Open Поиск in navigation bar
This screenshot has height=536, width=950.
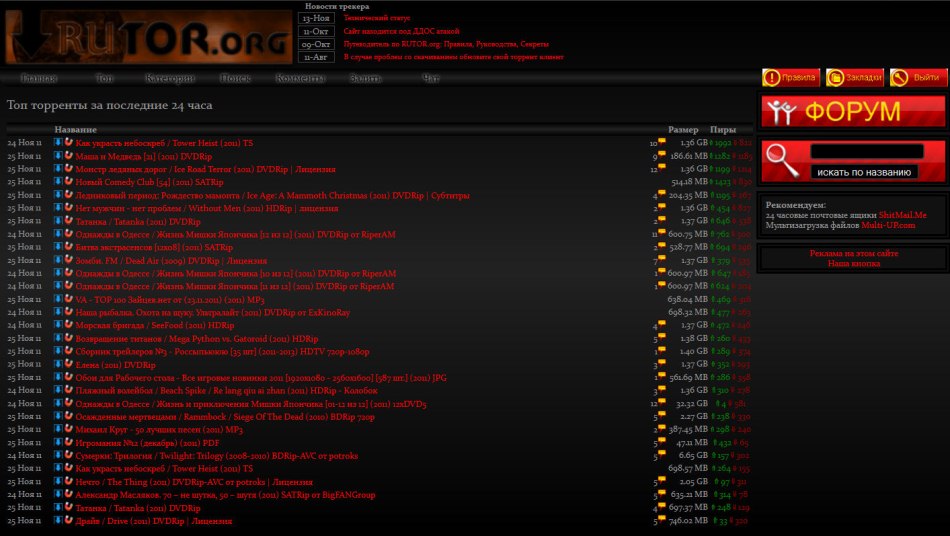point(235,78)
